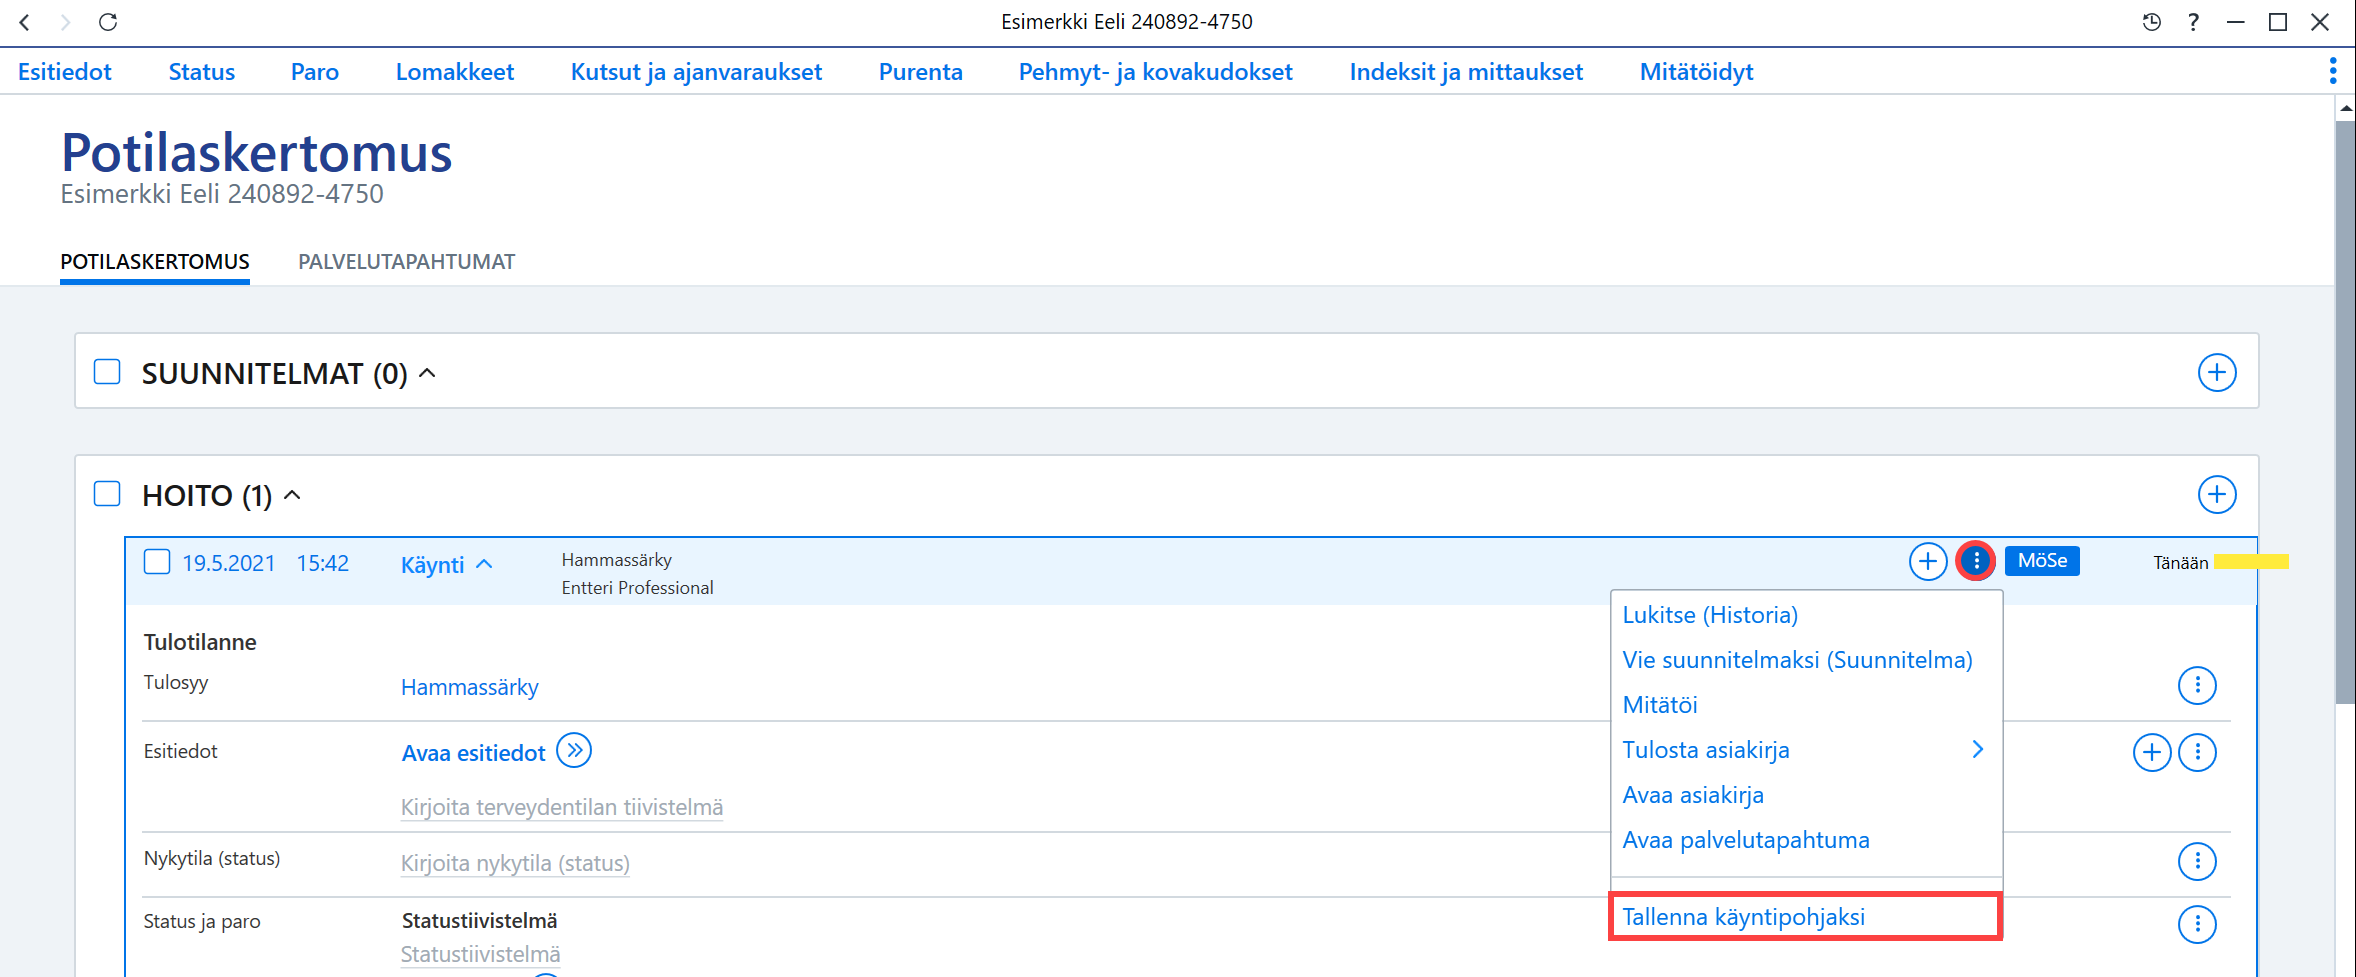
Task: Click the Avaa esitiedot link
Action: coord(474,753)
